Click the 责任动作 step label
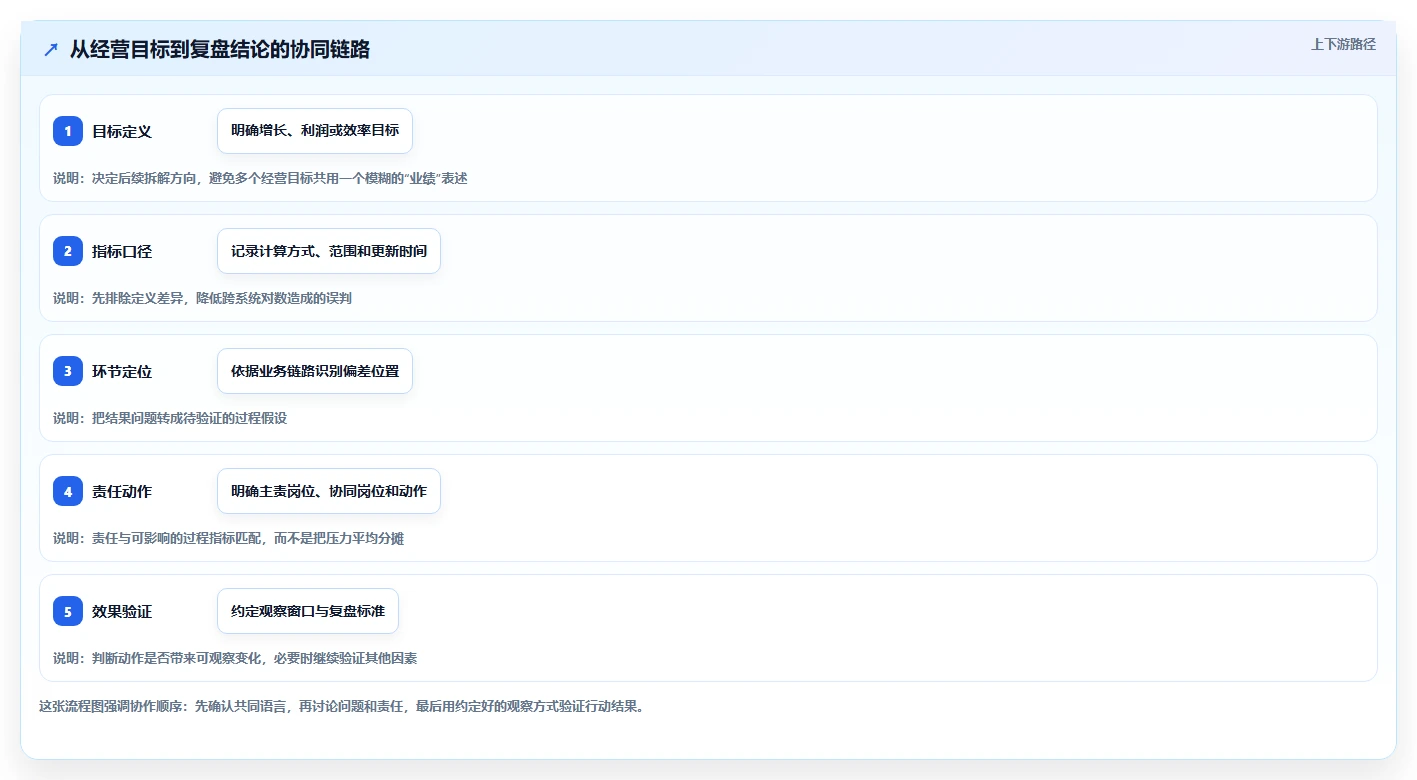Viewport: 1417px width, 780px height. 122,491
